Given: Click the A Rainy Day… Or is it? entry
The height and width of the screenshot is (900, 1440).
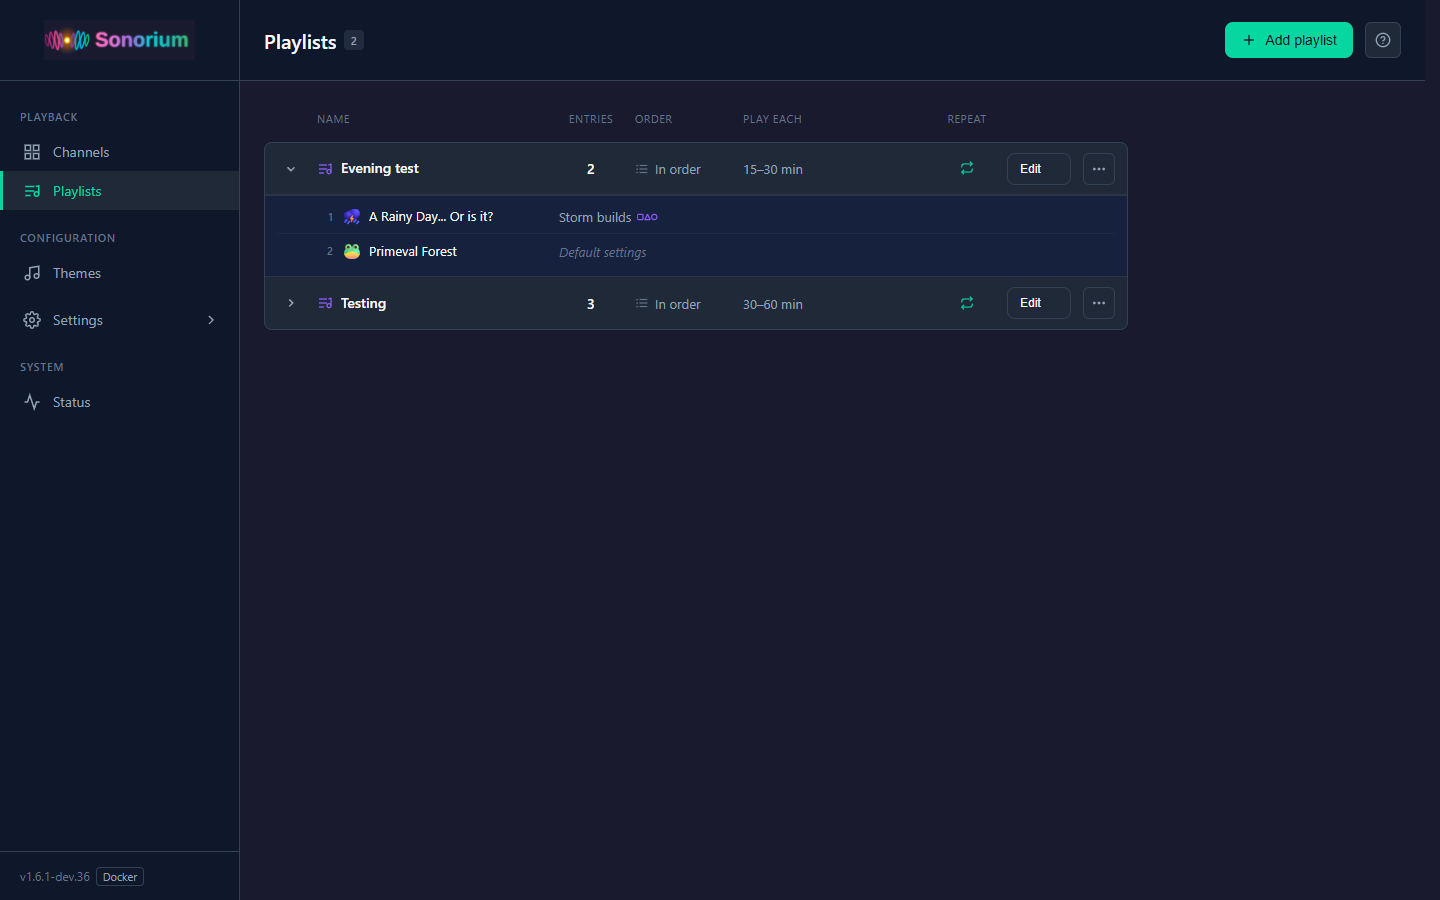Looking at the screenshot, I should pyautogui.click(x=431, y=217).
